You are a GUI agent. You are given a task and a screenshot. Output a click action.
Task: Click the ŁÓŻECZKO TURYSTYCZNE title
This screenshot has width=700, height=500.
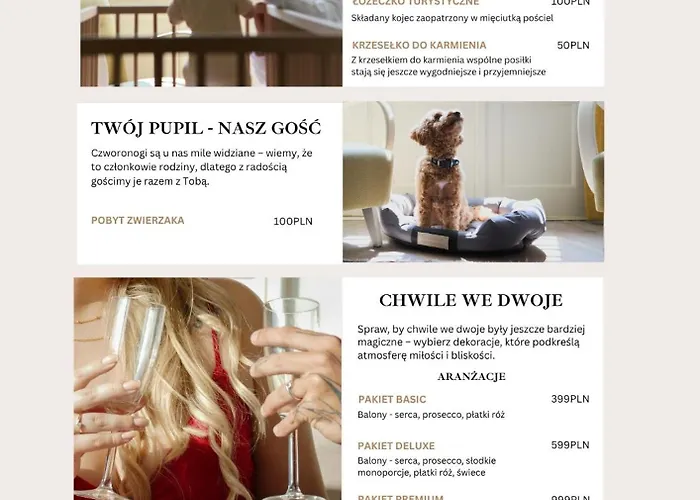click(416, 3)
